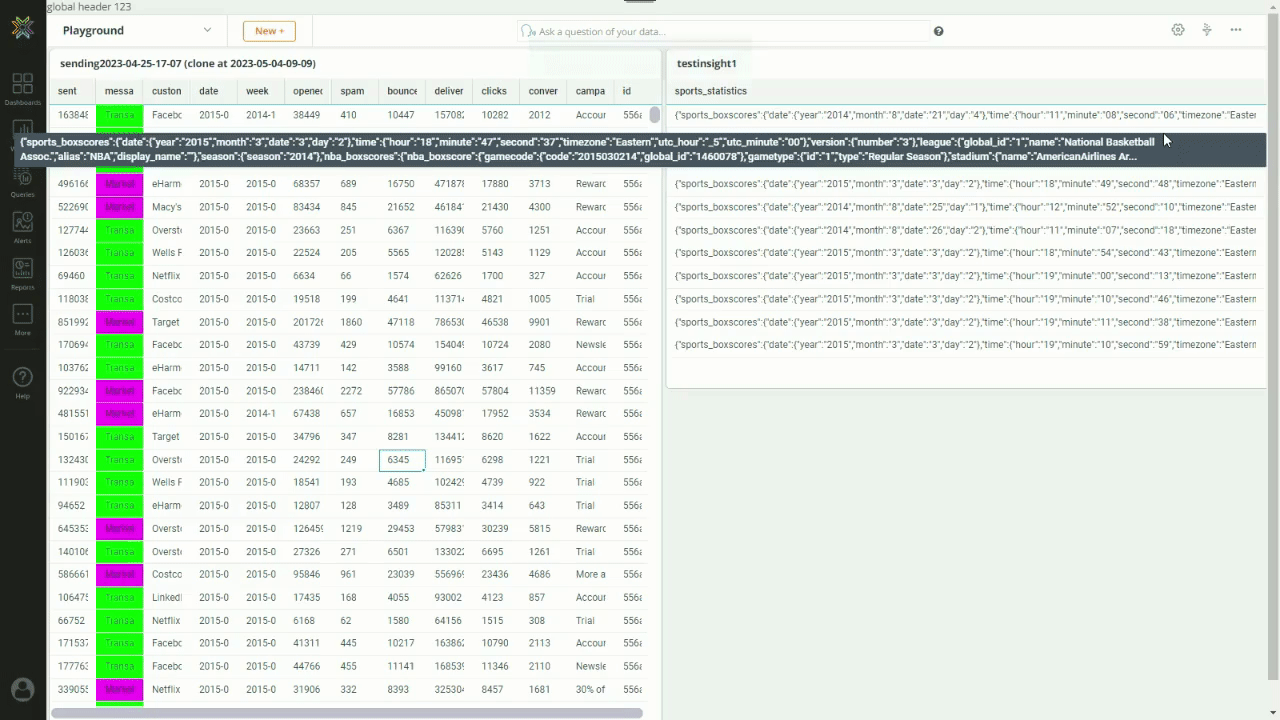Click the testinsight1 panel title

[706, 63]
